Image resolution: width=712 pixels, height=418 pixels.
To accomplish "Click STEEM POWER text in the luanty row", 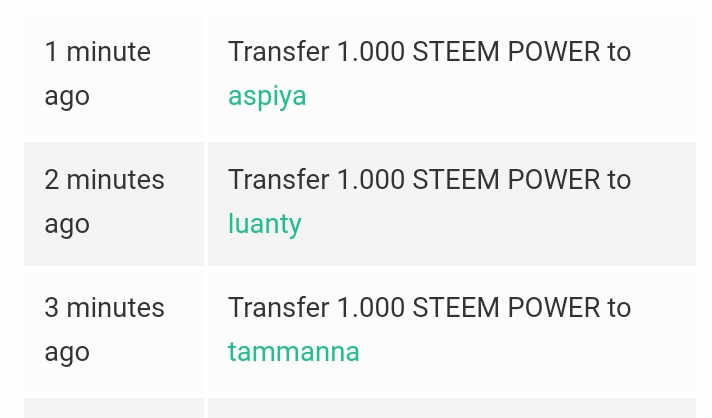I will click(x=506, y=179).
